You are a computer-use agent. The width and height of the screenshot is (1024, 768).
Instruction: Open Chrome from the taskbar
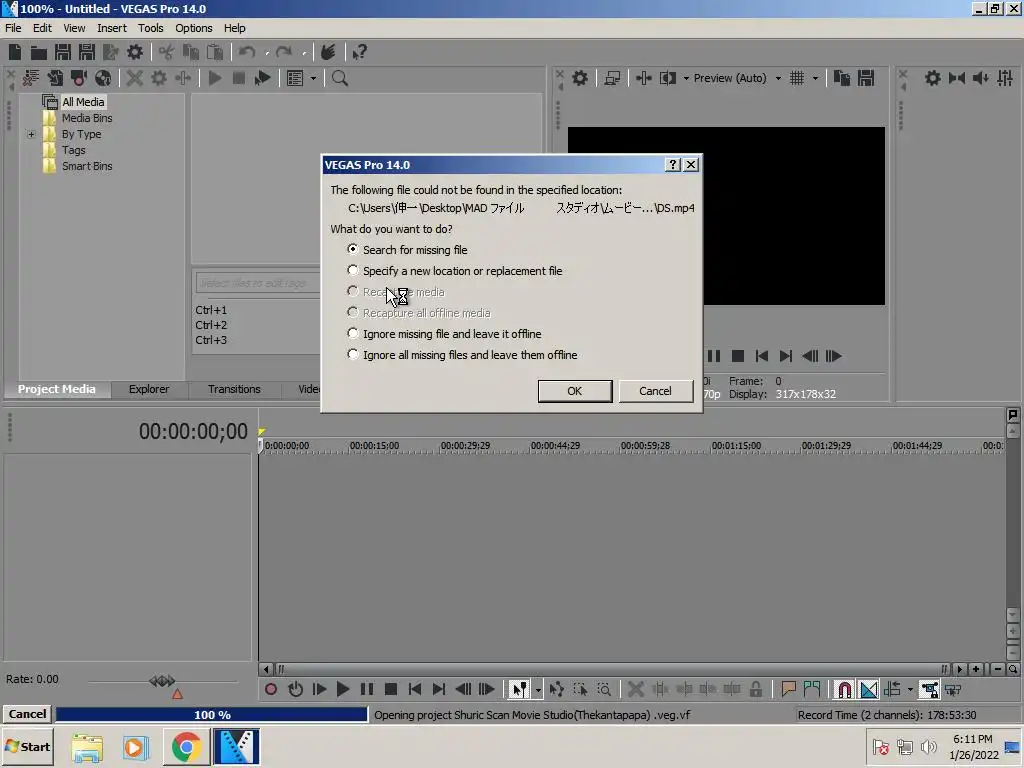(186, 747)
